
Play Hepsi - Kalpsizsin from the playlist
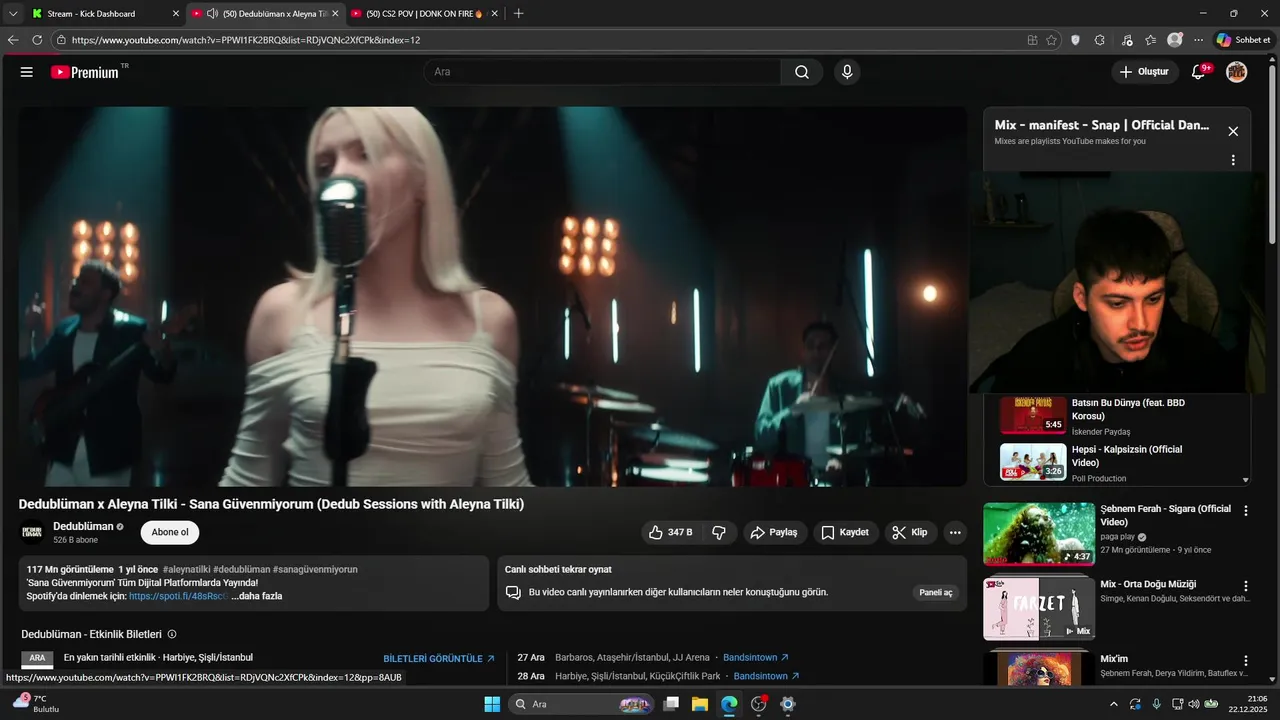(x=1120, y=462)
